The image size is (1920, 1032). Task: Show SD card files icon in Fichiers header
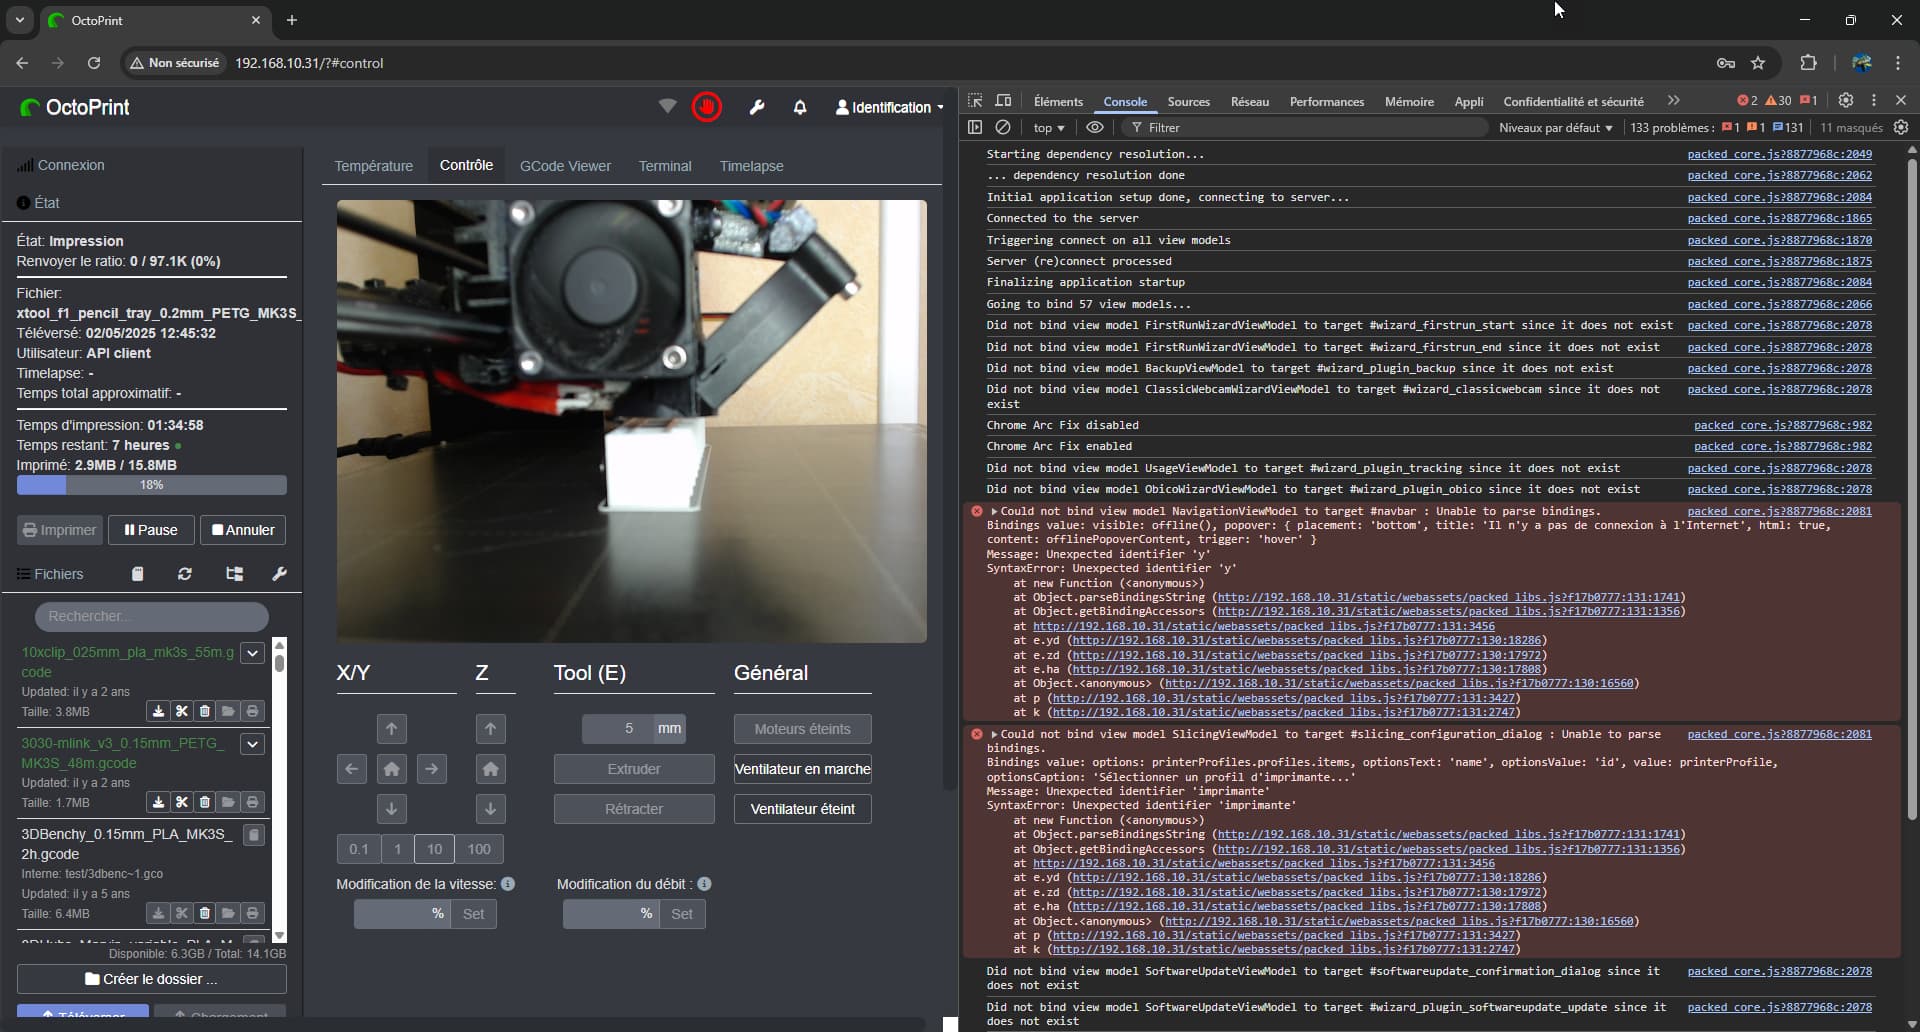(138, 574)
